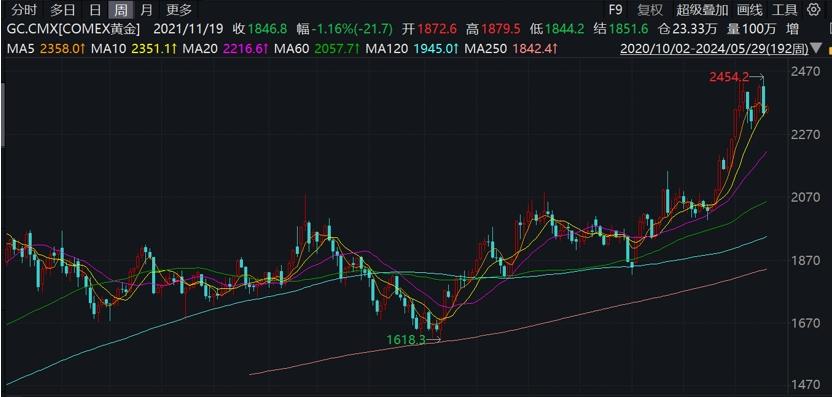Viewport: 832px width, 397px height.
Task: Click the closing price value 1846.8
Action: (268, 29)
